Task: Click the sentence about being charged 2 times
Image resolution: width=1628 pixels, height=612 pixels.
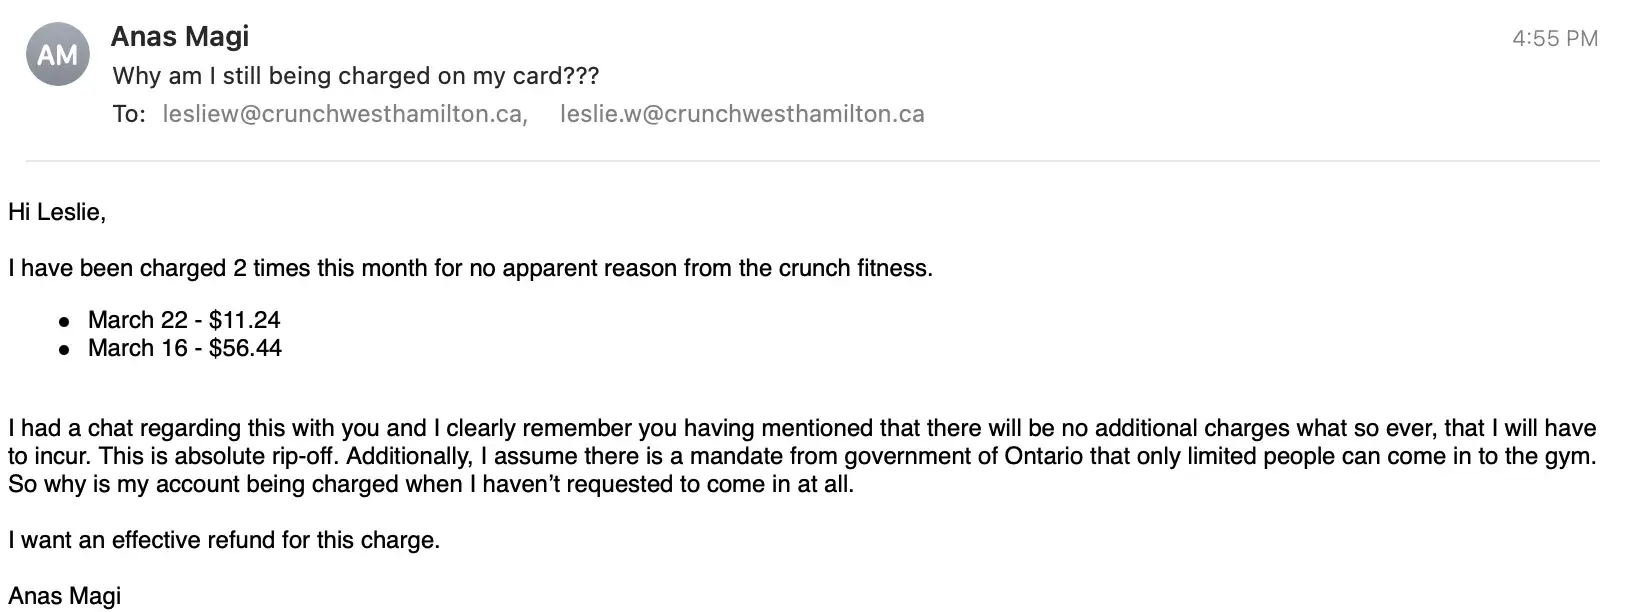Action: 470,268
